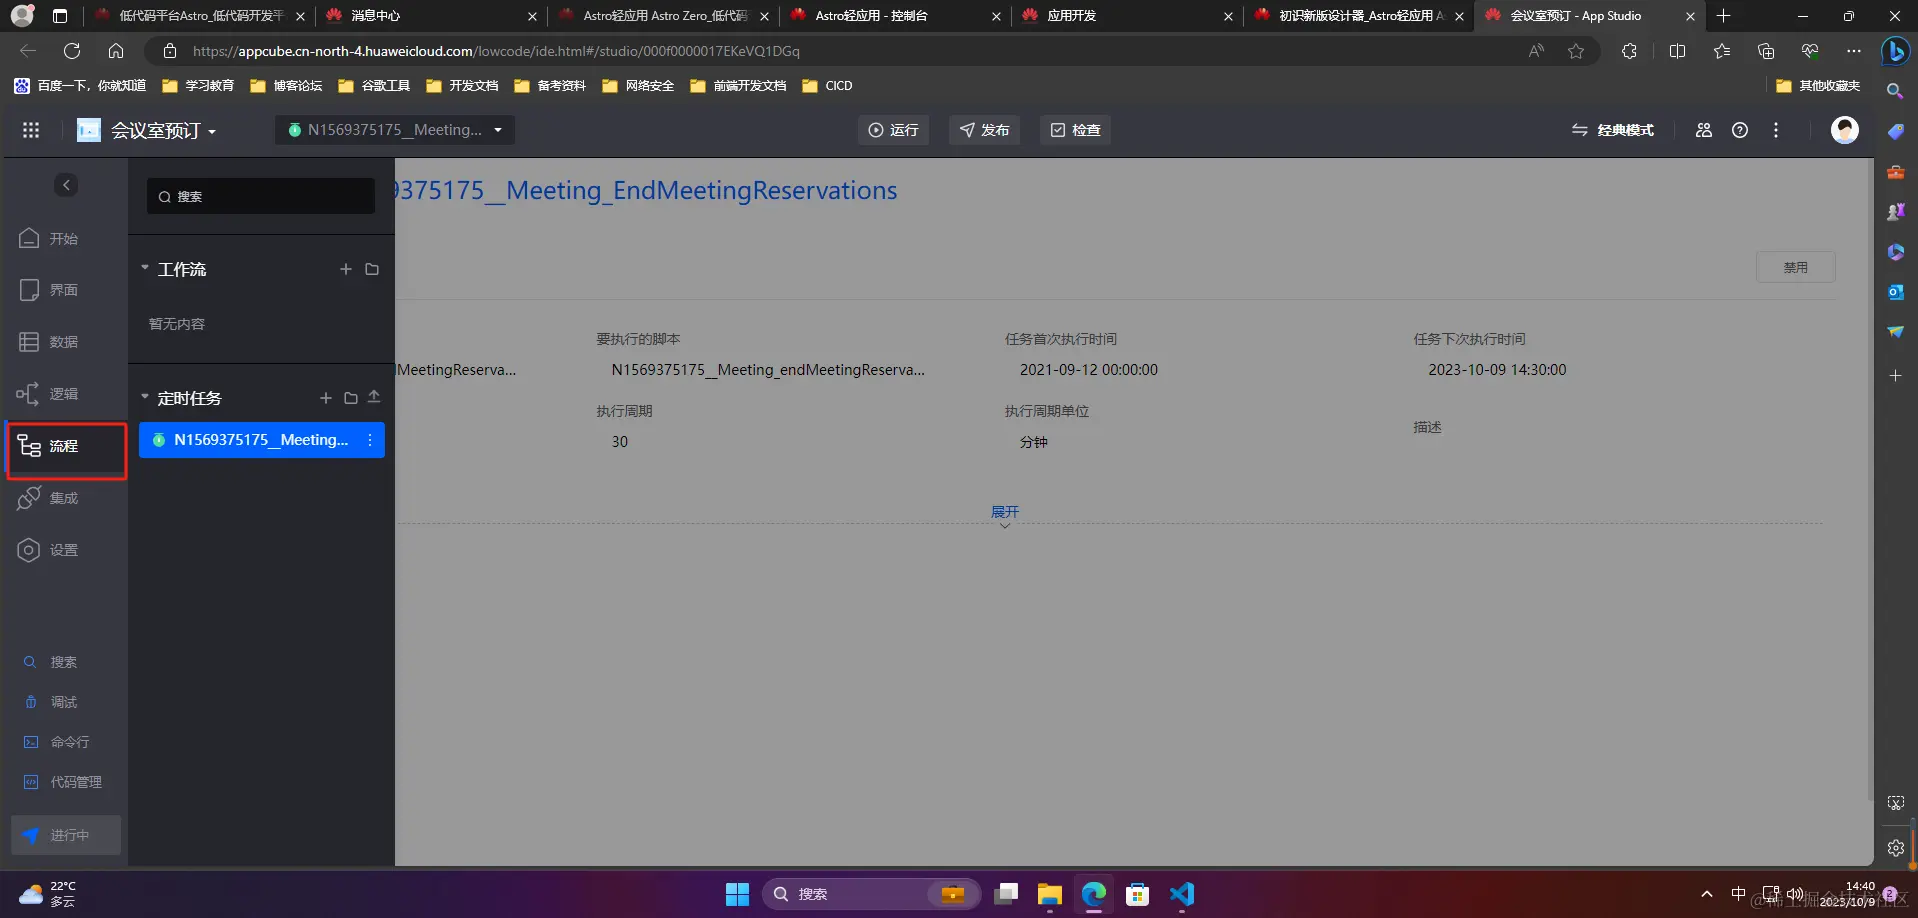Click the 发布 publish button

point(984,130)
